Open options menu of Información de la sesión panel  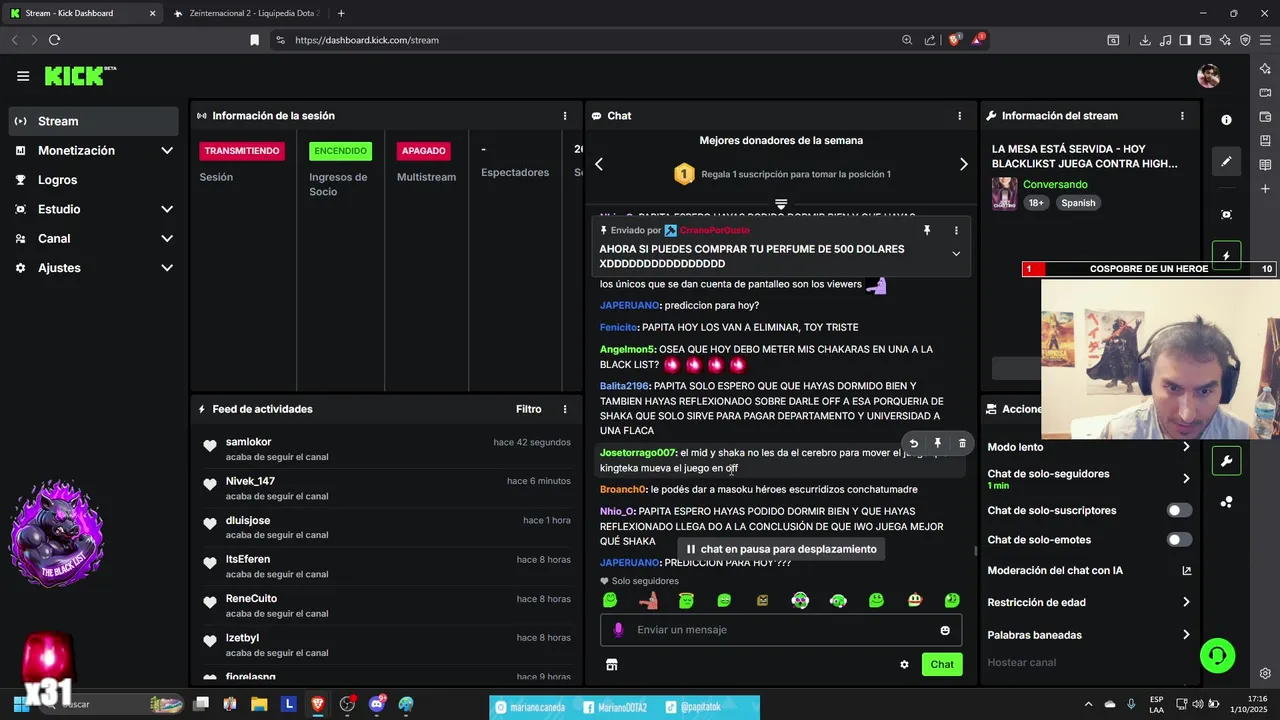coord(565,116)
